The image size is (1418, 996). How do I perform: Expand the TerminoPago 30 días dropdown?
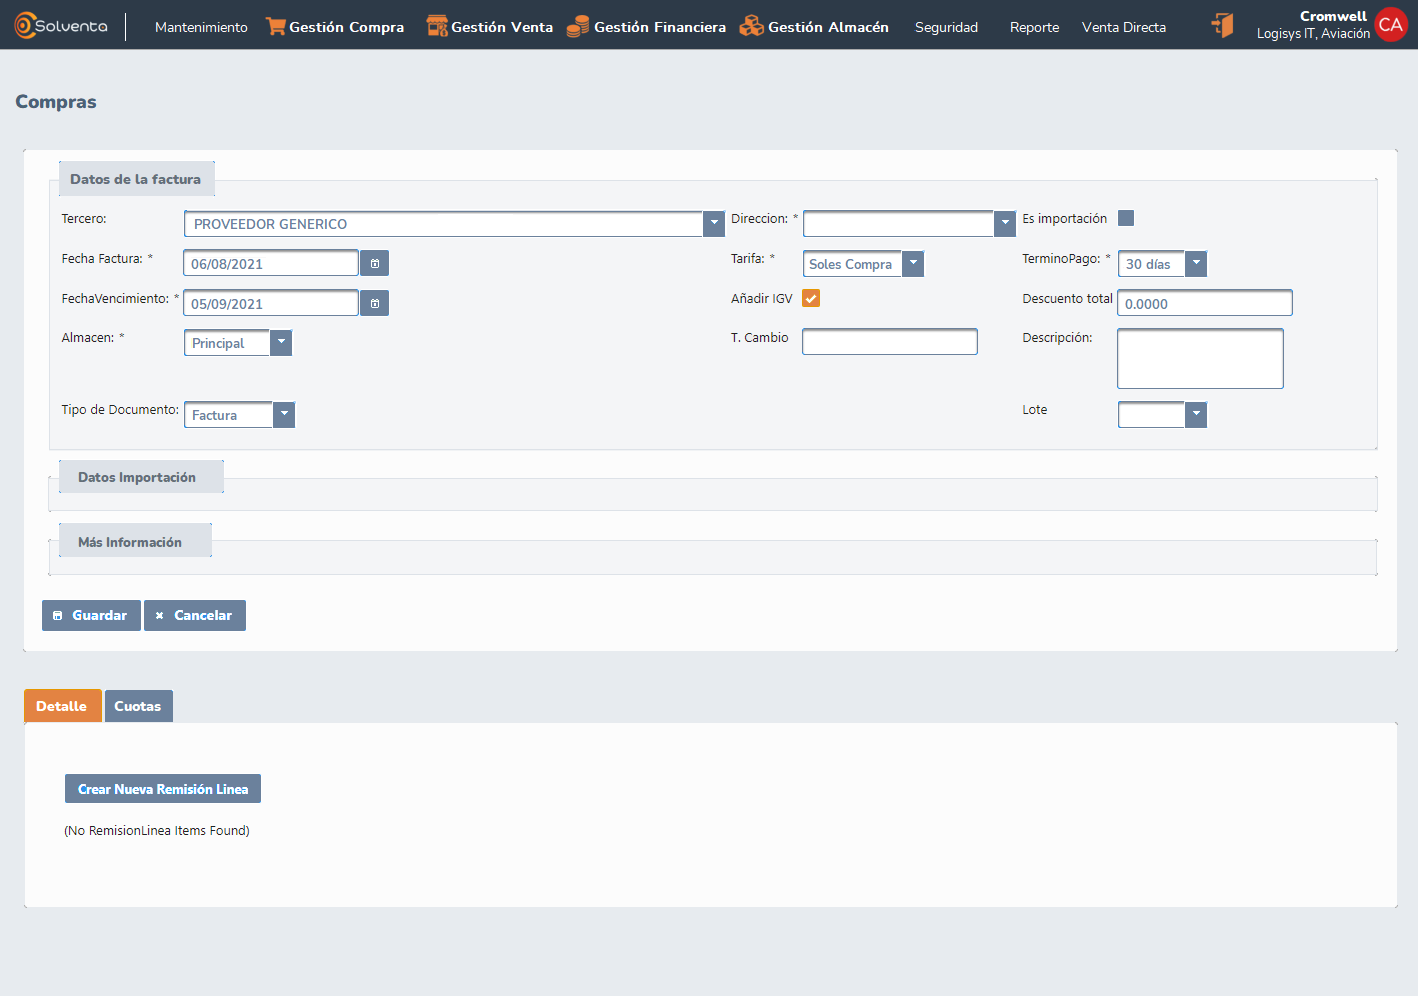coord(1196,264)
